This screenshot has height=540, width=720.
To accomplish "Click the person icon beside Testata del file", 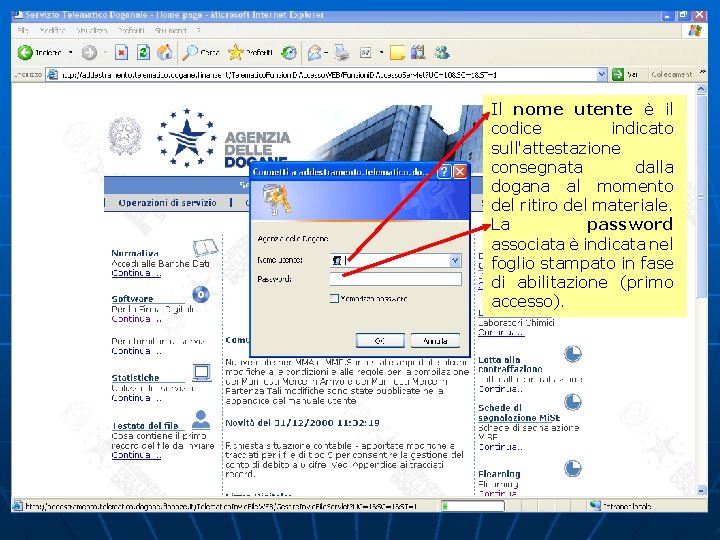I will pyautogui.click(x=201, y=419).
